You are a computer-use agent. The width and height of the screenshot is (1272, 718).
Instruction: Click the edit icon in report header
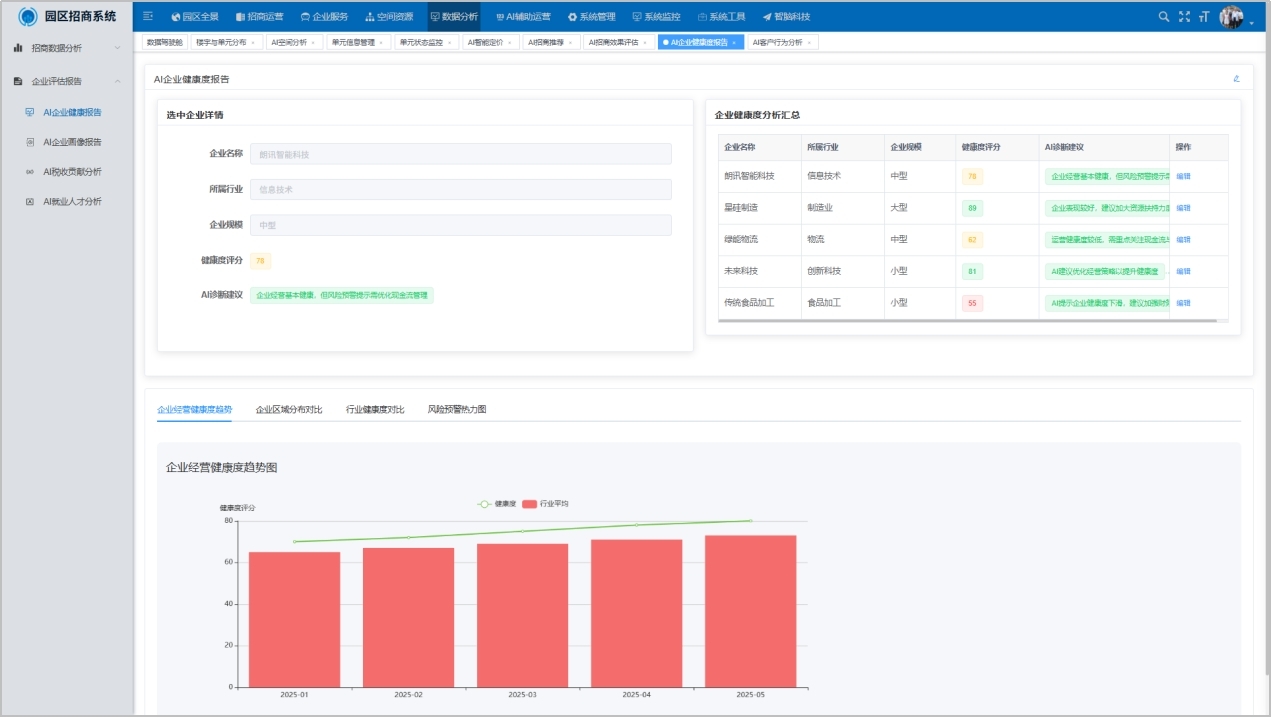(x=1236, y=78)
